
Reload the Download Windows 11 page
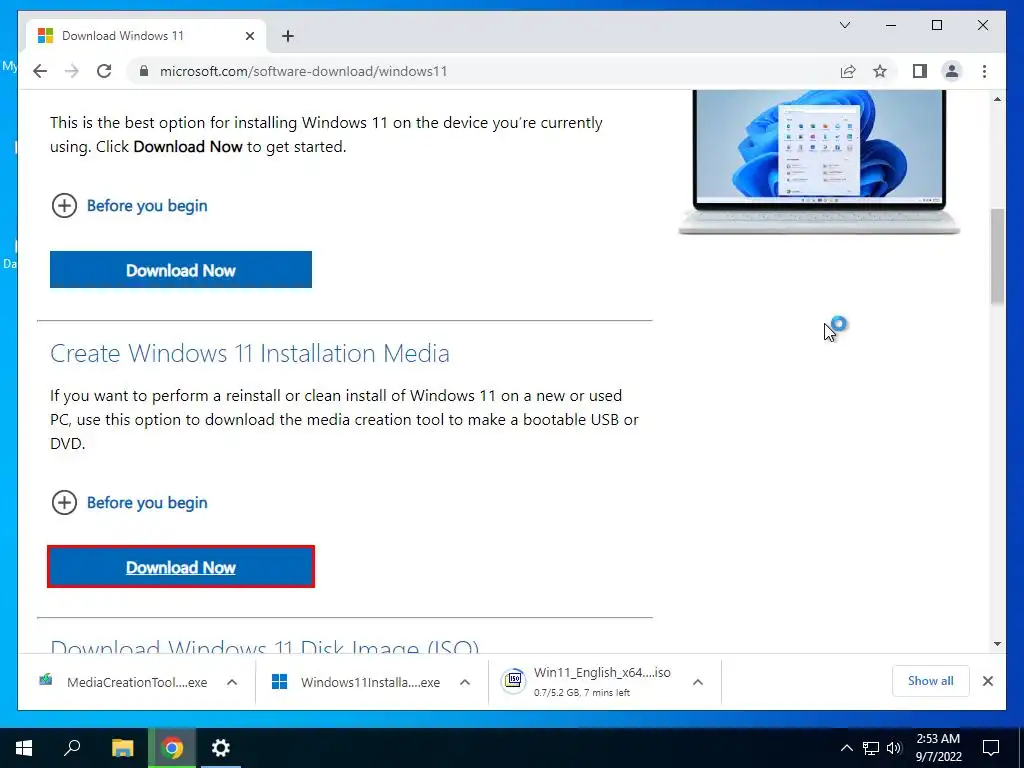pyautogui.click(x=104, y=71)
